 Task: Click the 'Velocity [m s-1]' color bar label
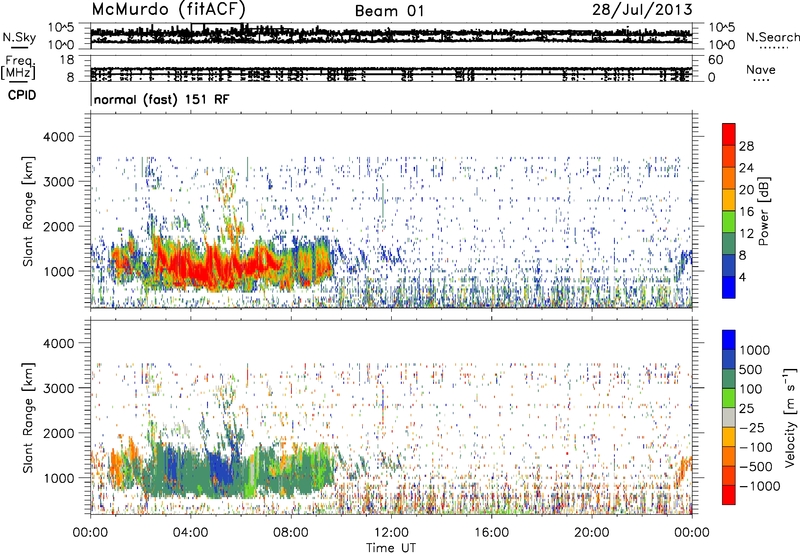tap(790, 417)
